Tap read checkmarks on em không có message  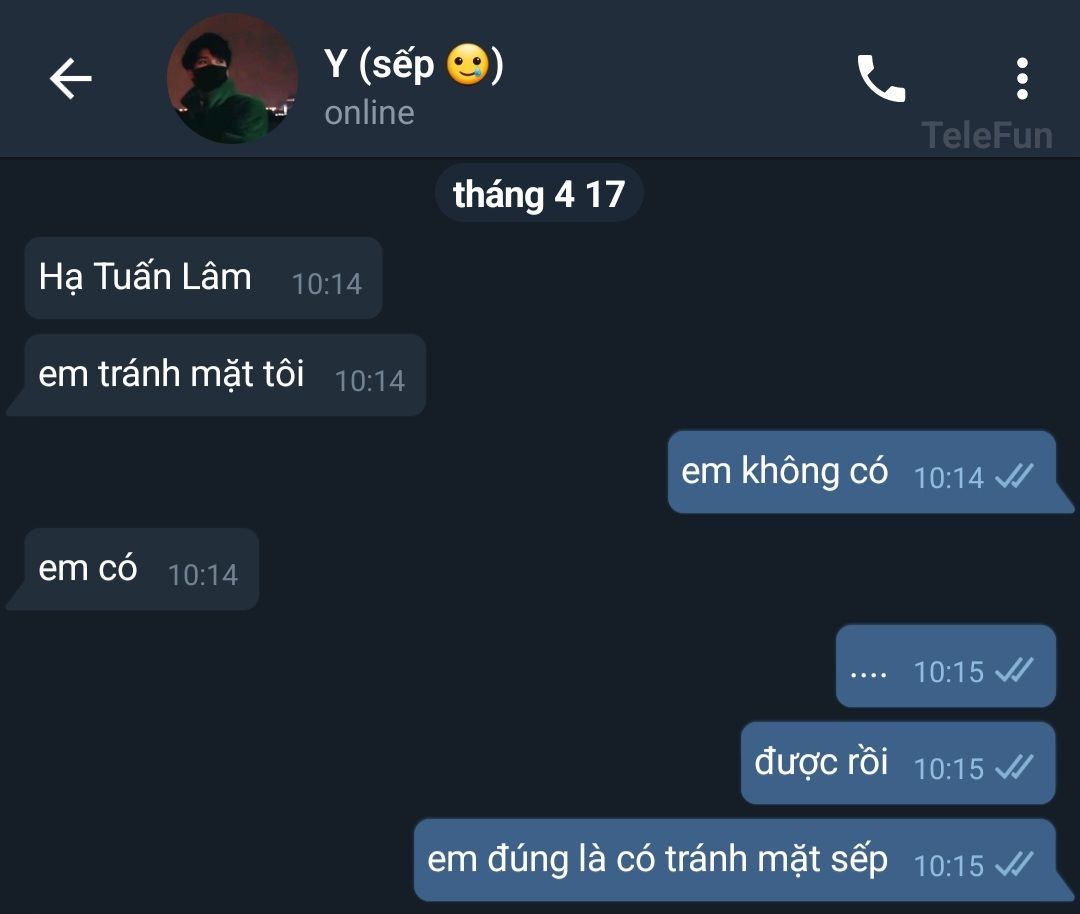tap(1015, 476)
